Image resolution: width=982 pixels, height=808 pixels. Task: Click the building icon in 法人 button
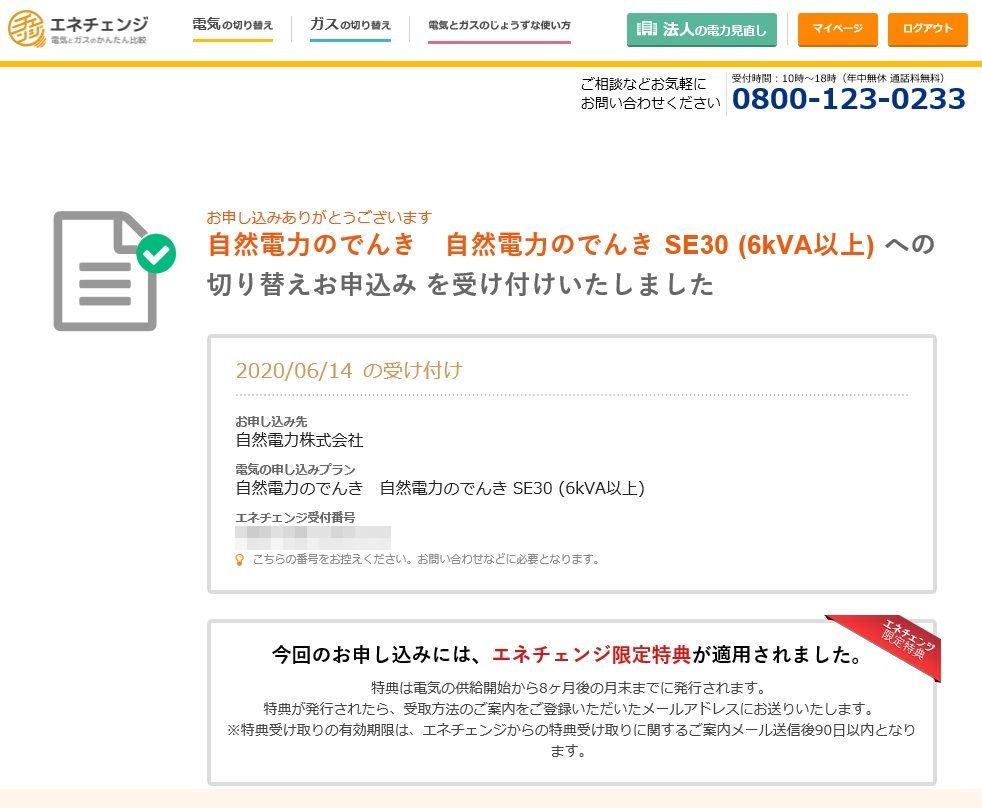[x=646, y=29]
